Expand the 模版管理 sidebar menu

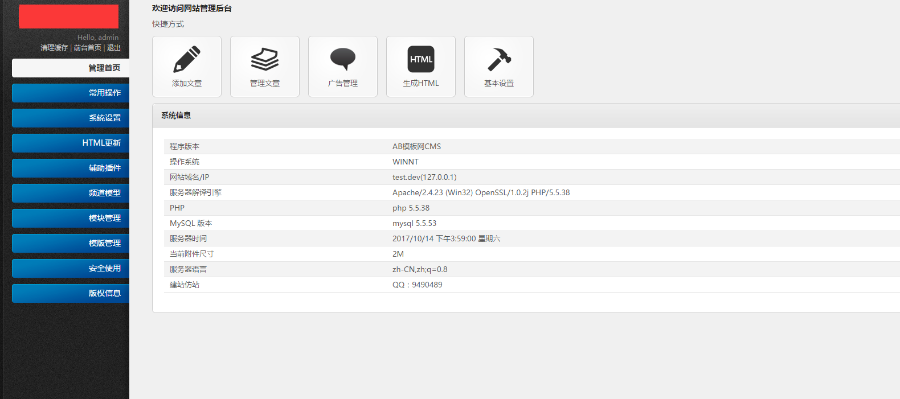pyautogui.click(x=71, y=243)
